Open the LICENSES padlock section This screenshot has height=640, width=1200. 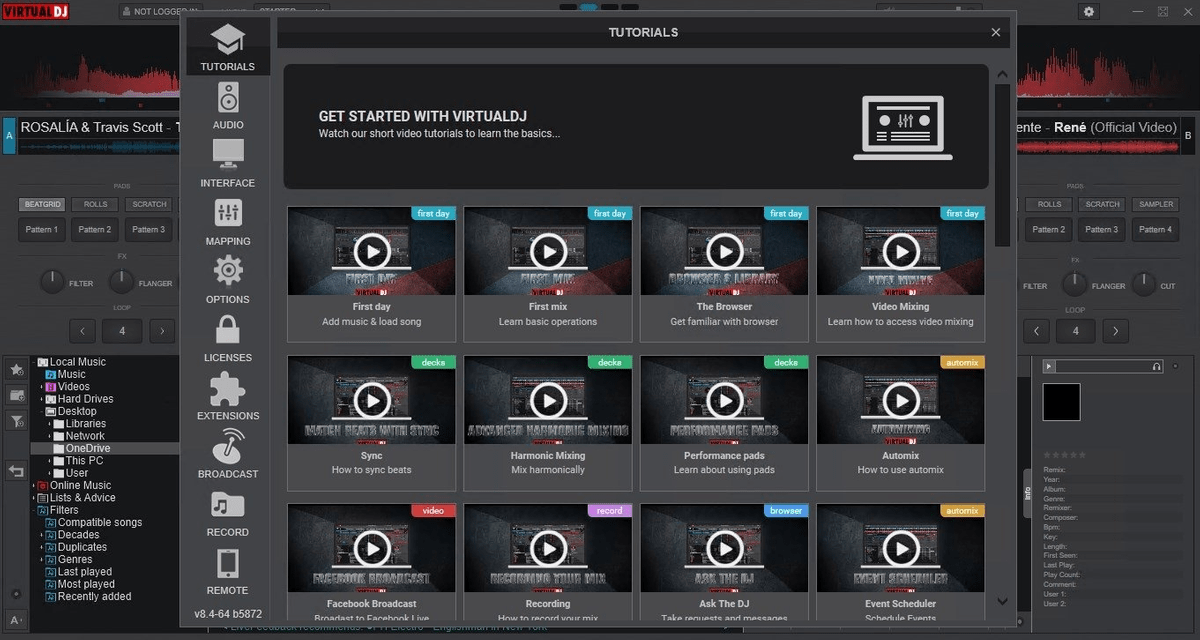(x=227, y=339)
